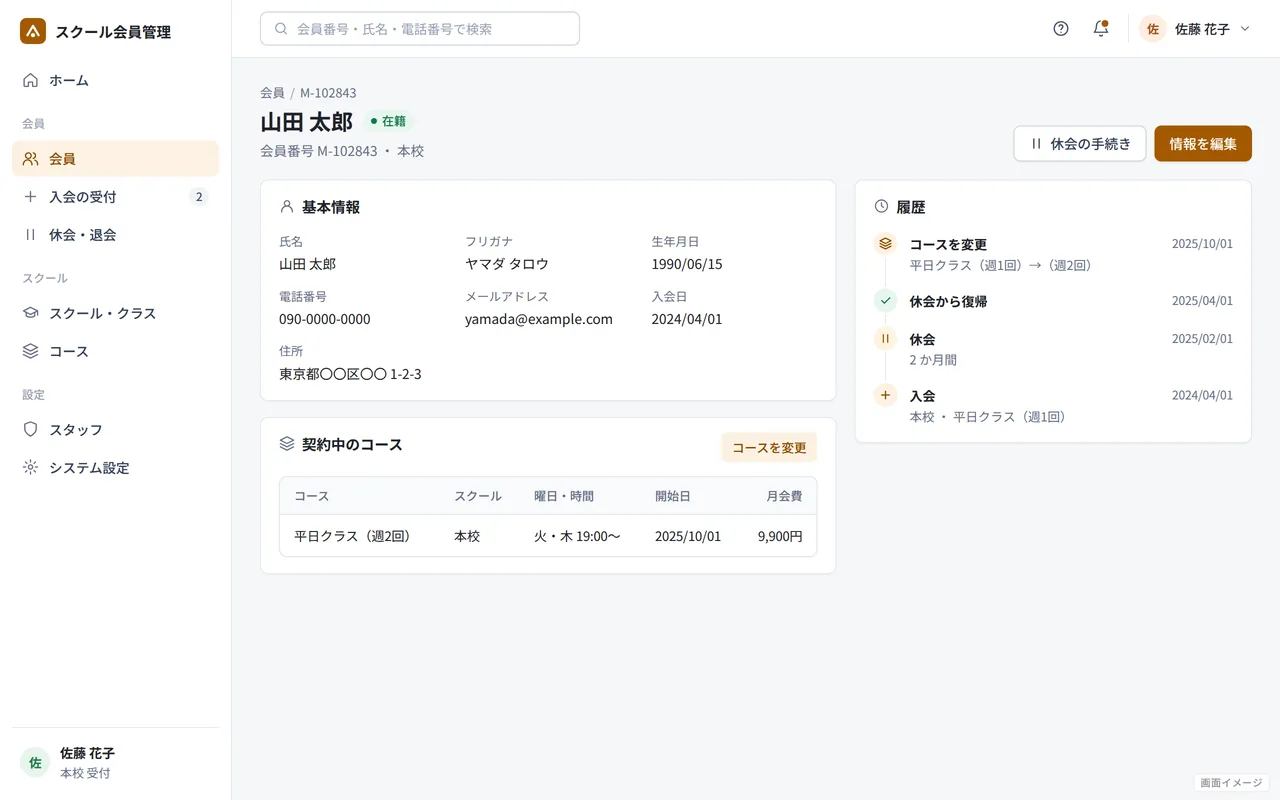Click history date 2025/04/01

(1202, 301)
